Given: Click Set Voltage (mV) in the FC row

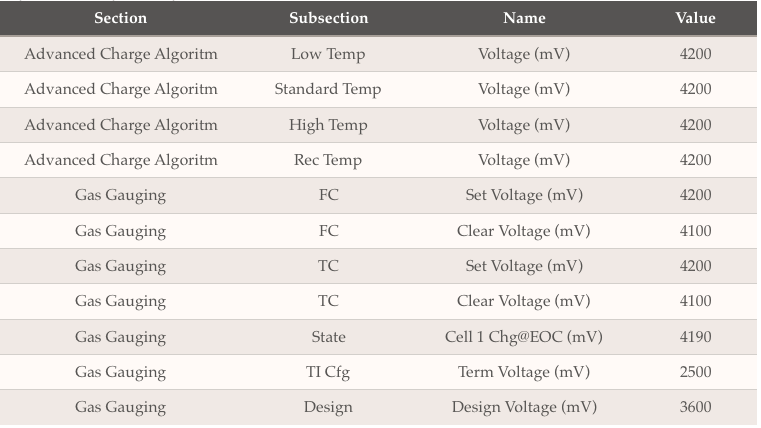Looking at the screenshot, I should click(524, 195).
